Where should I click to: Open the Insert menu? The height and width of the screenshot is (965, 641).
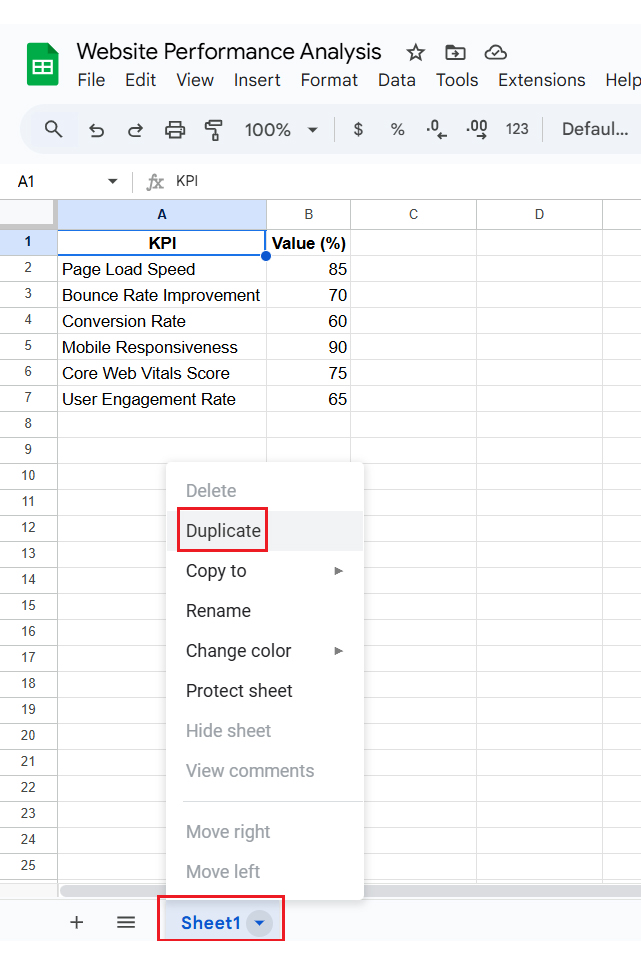257,80
